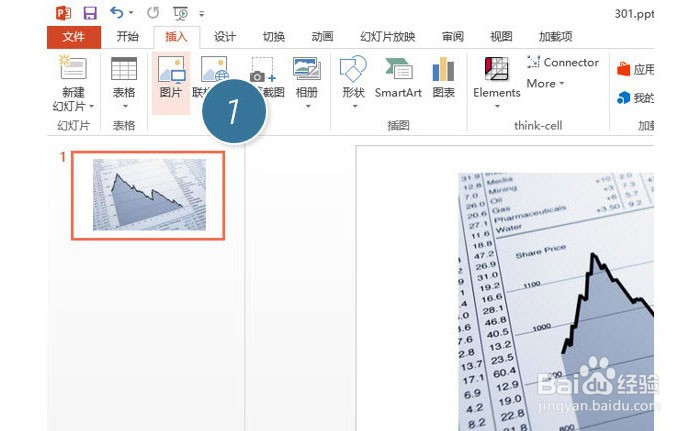Switch to the 设计 tab
This screenshot has width=700, height=431.
point(225,37)
